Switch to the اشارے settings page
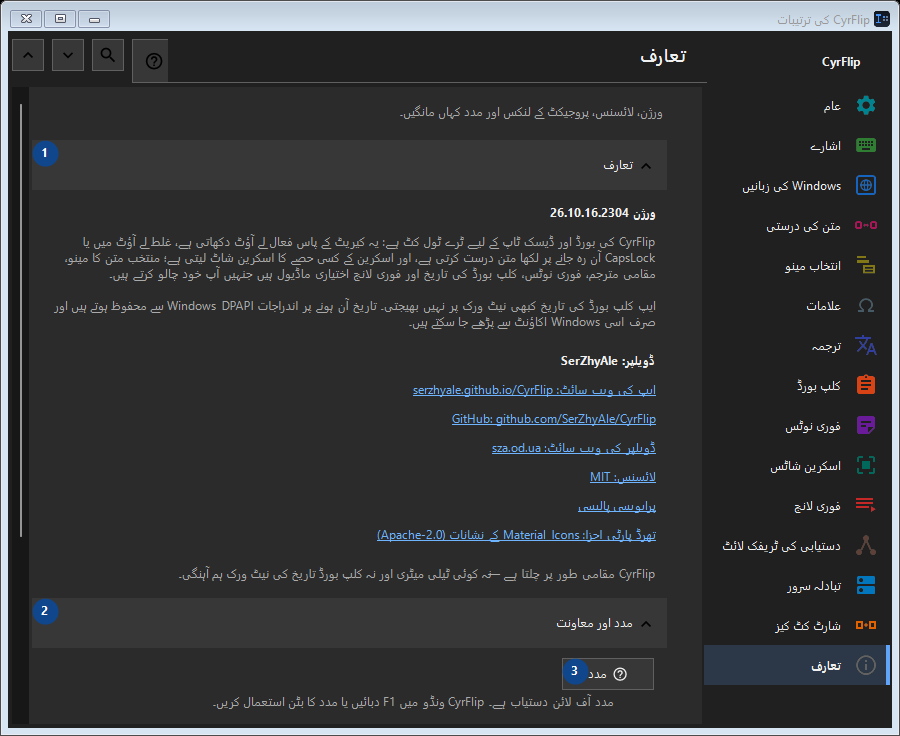 (825, 146)
